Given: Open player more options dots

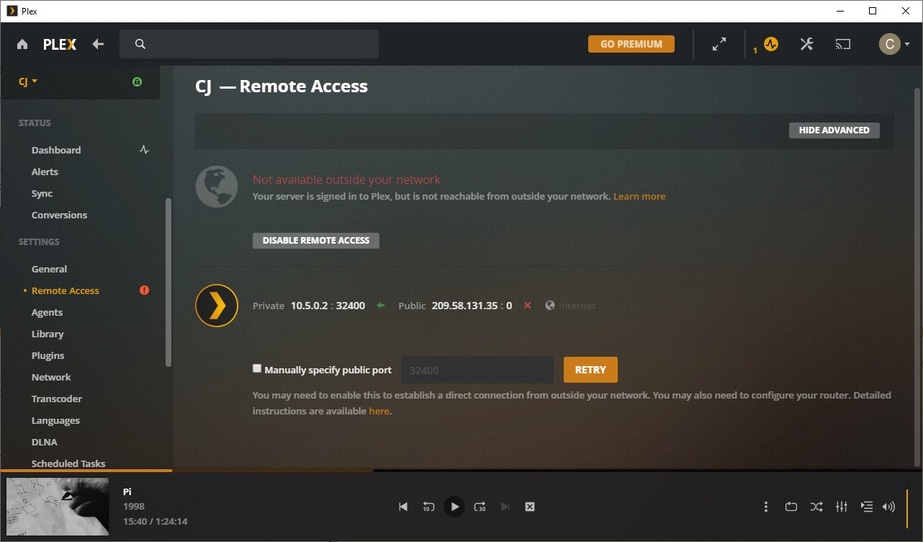Looking at the screenshot, I should pos(766,507).
